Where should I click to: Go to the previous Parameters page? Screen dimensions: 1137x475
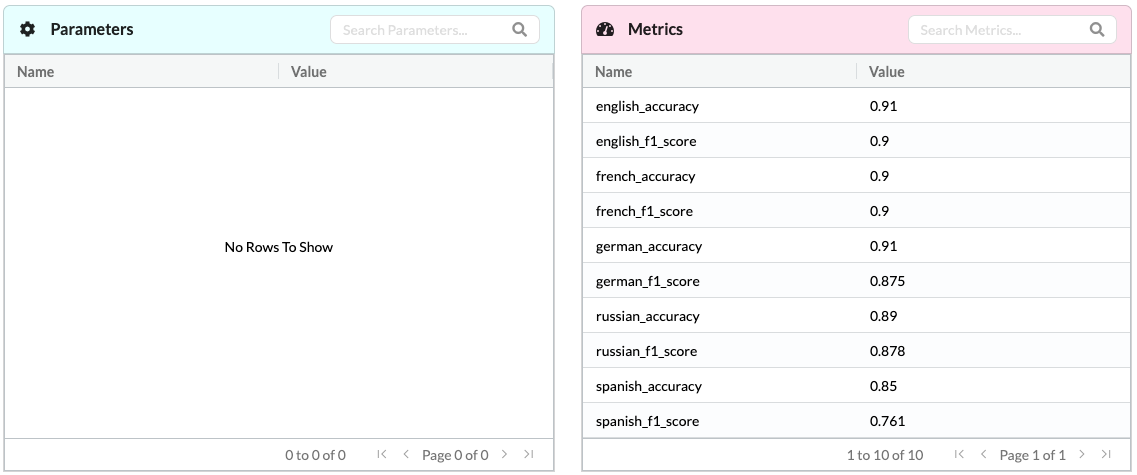click(x=406, y=455)
